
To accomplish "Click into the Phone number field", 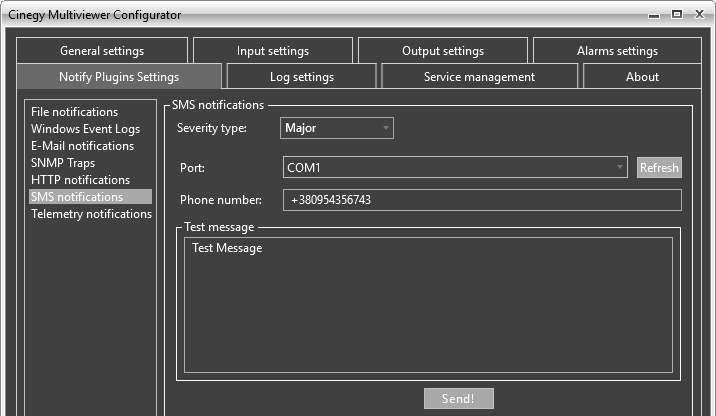I will point(482,200).
